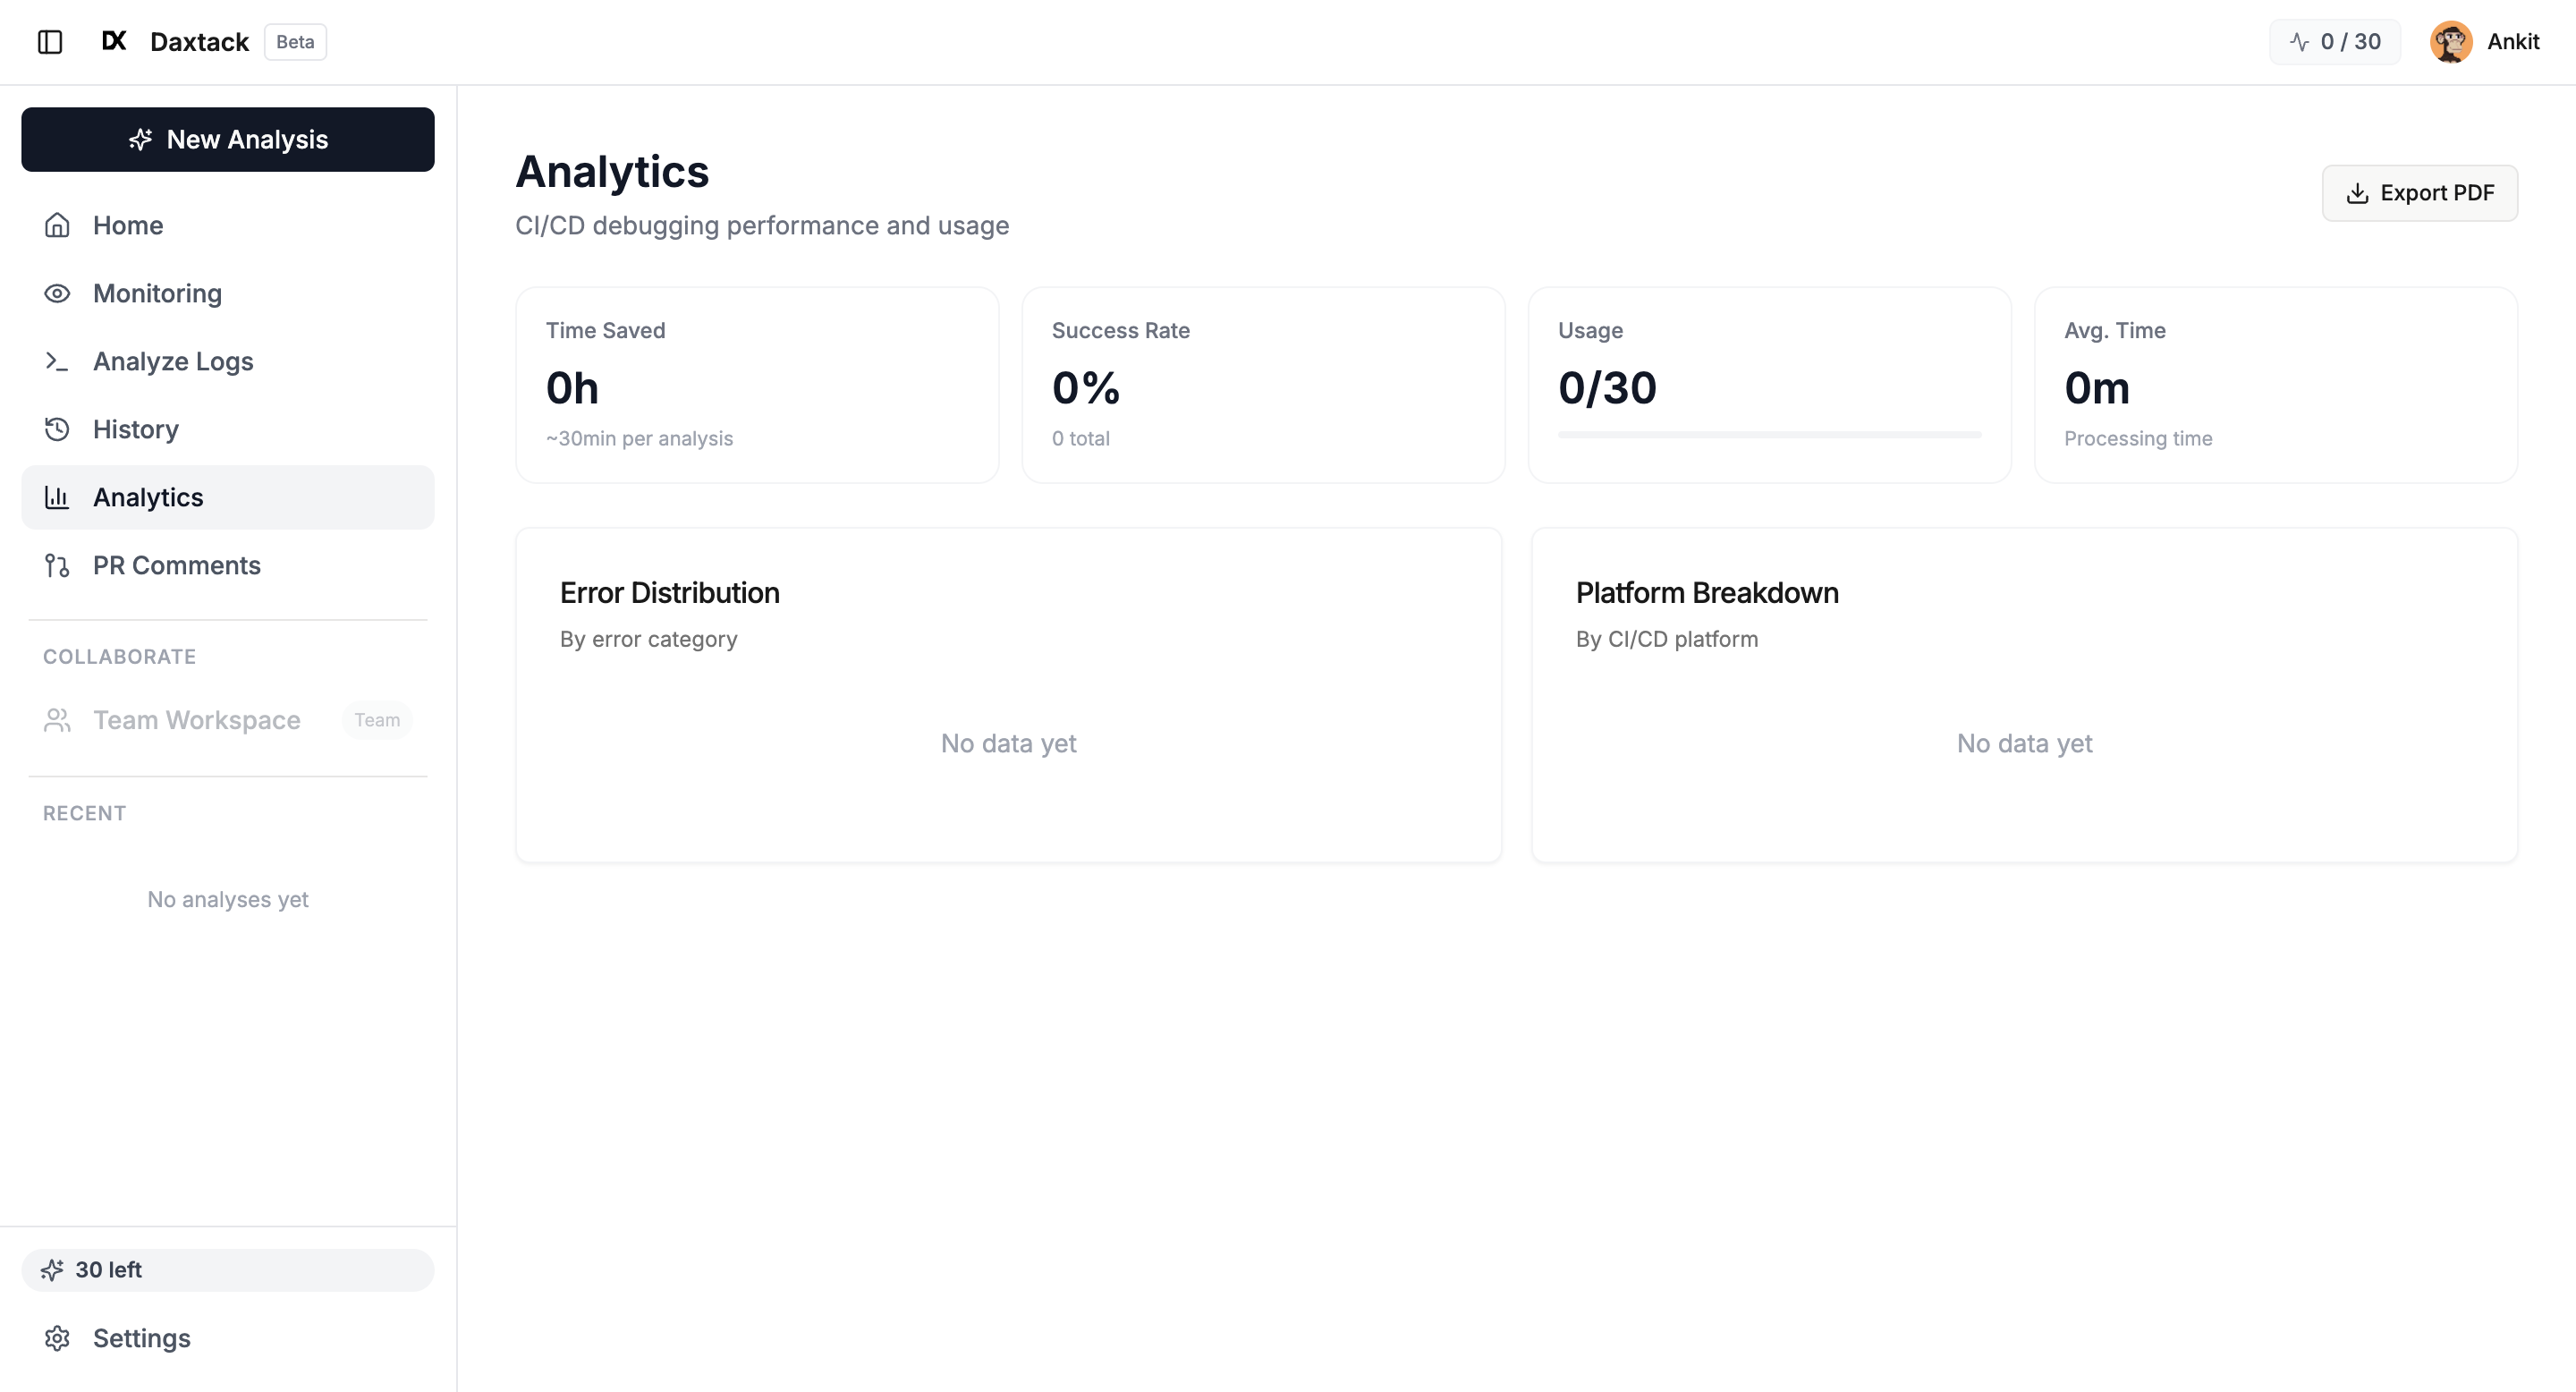
Task: Open Analyze Logs via terminal icon
Action: coord(57,361)
